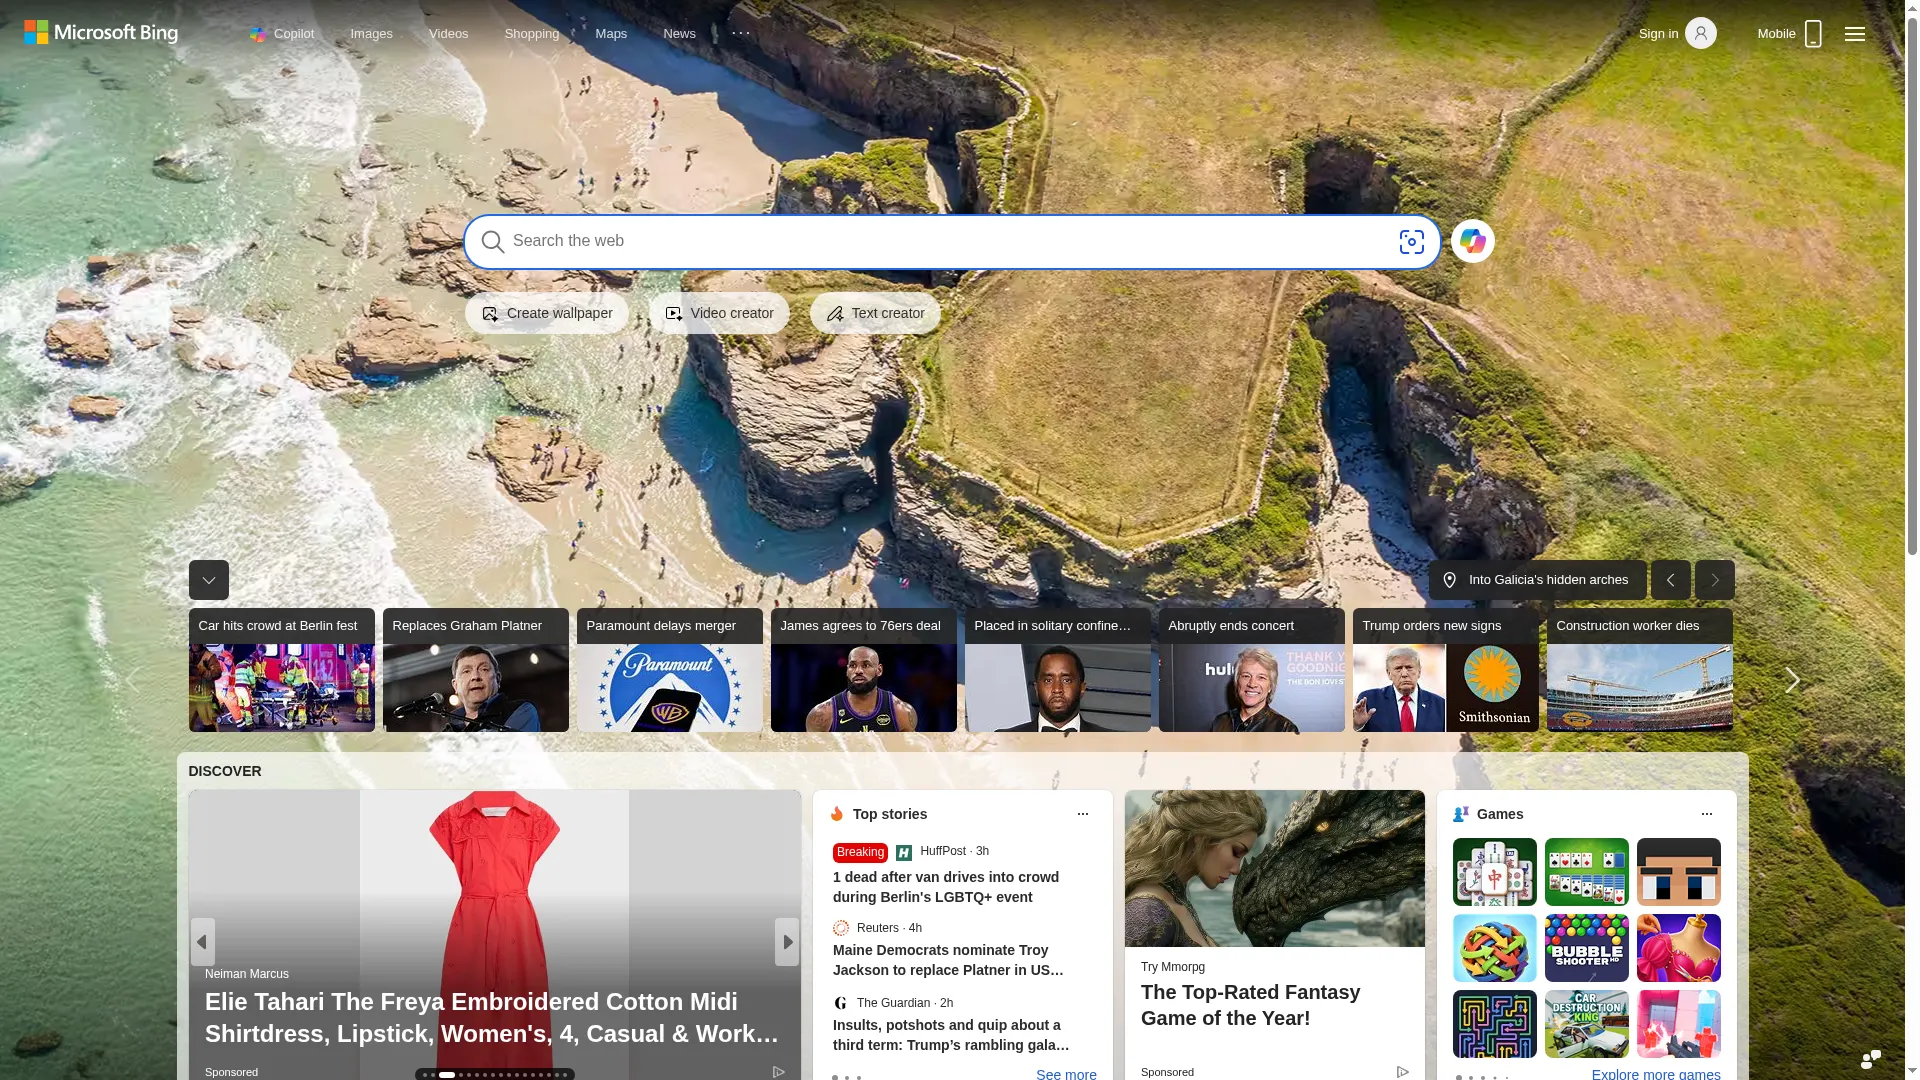Open Games card more options menu
1920x1080 pixels.
[x=1706, y=814]
